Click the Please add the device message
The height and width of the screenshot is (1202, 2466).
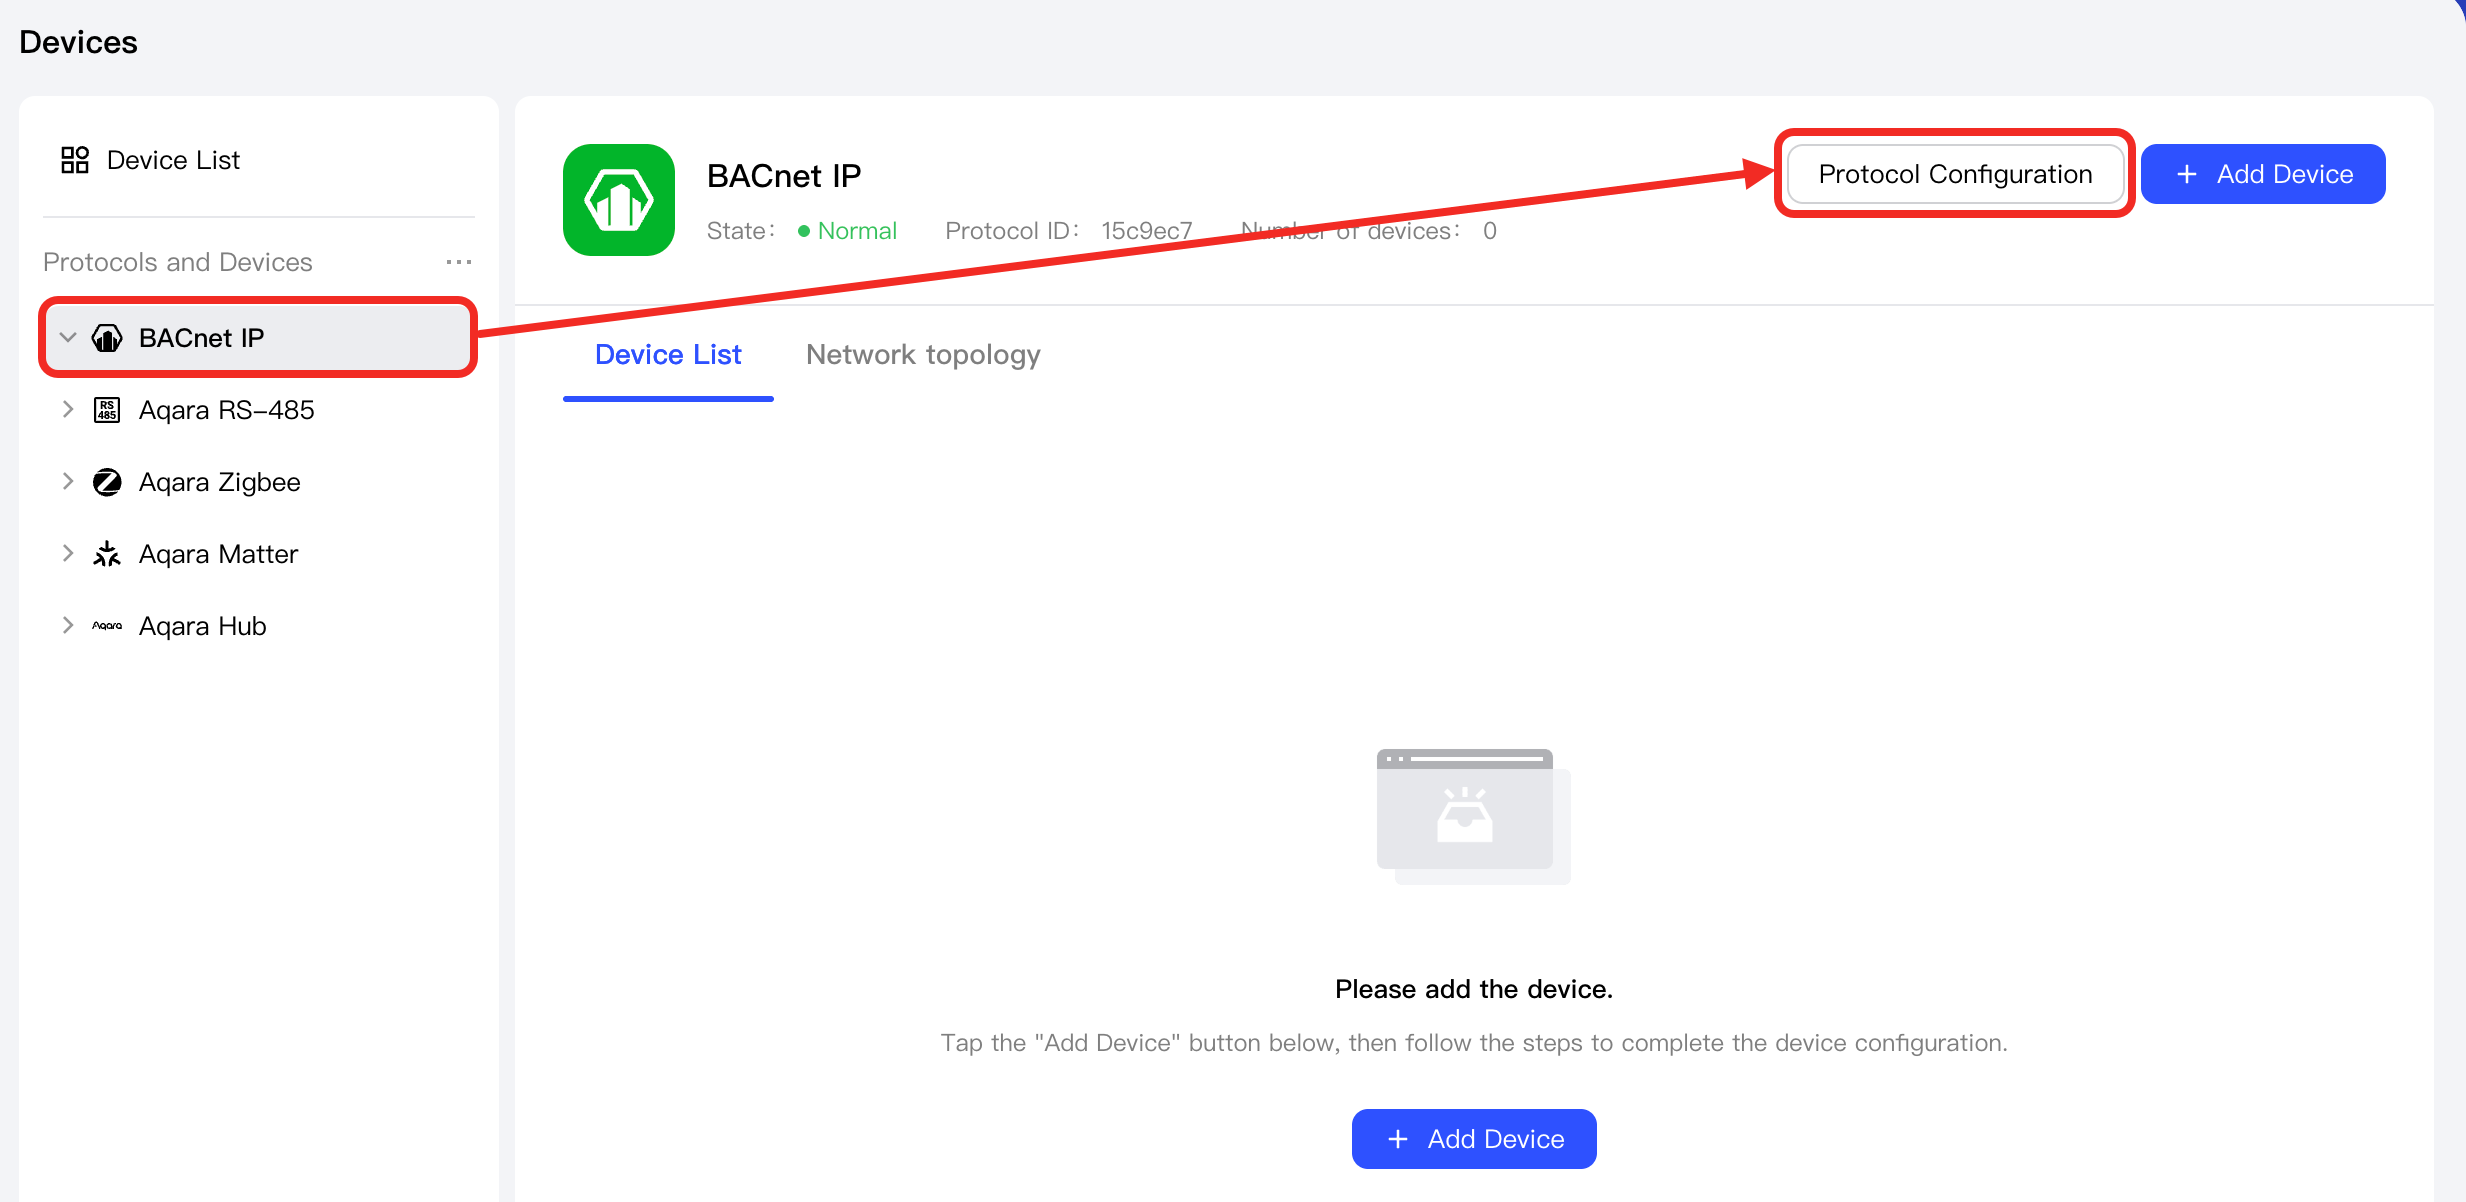pyautogui.click(x=1474, y=989)
